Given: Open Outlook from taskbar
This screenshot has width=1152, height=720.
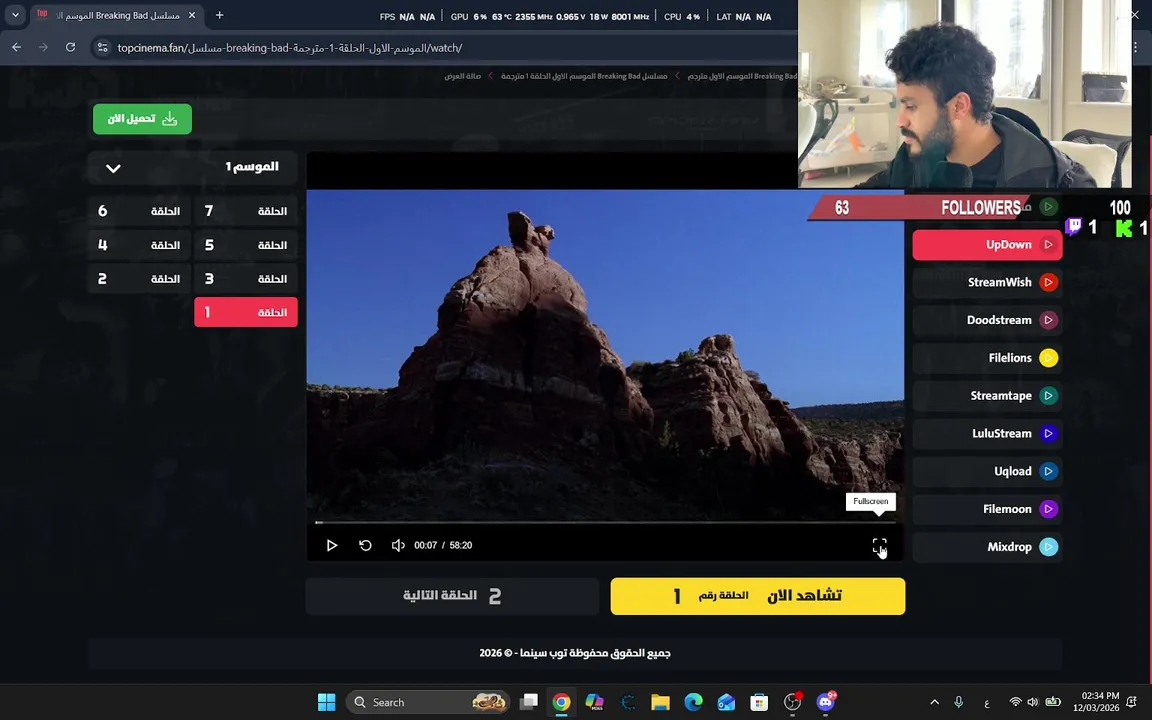Looking at the screenshot, I should [726, 702].
